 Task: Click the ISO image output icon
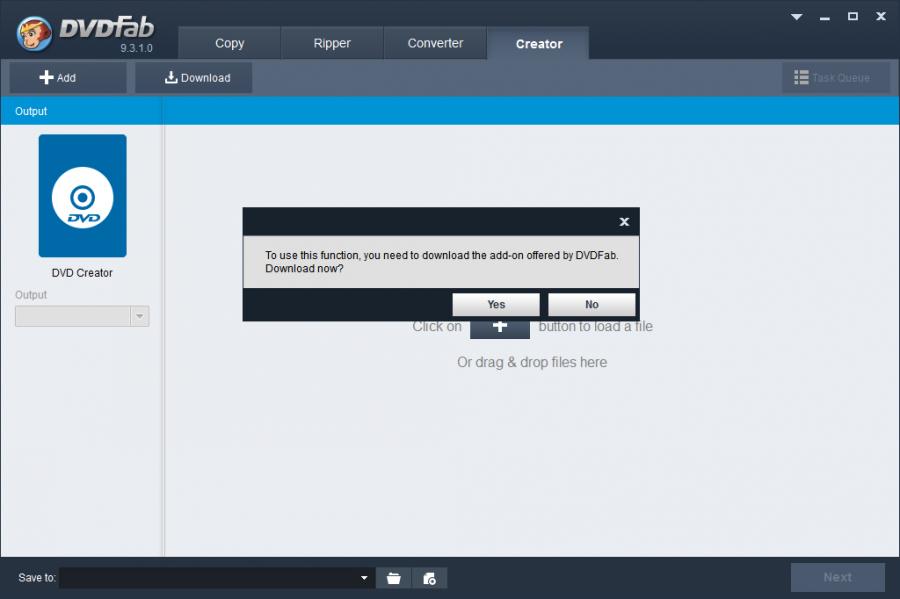pyautogui.click(x=429, y=578)
